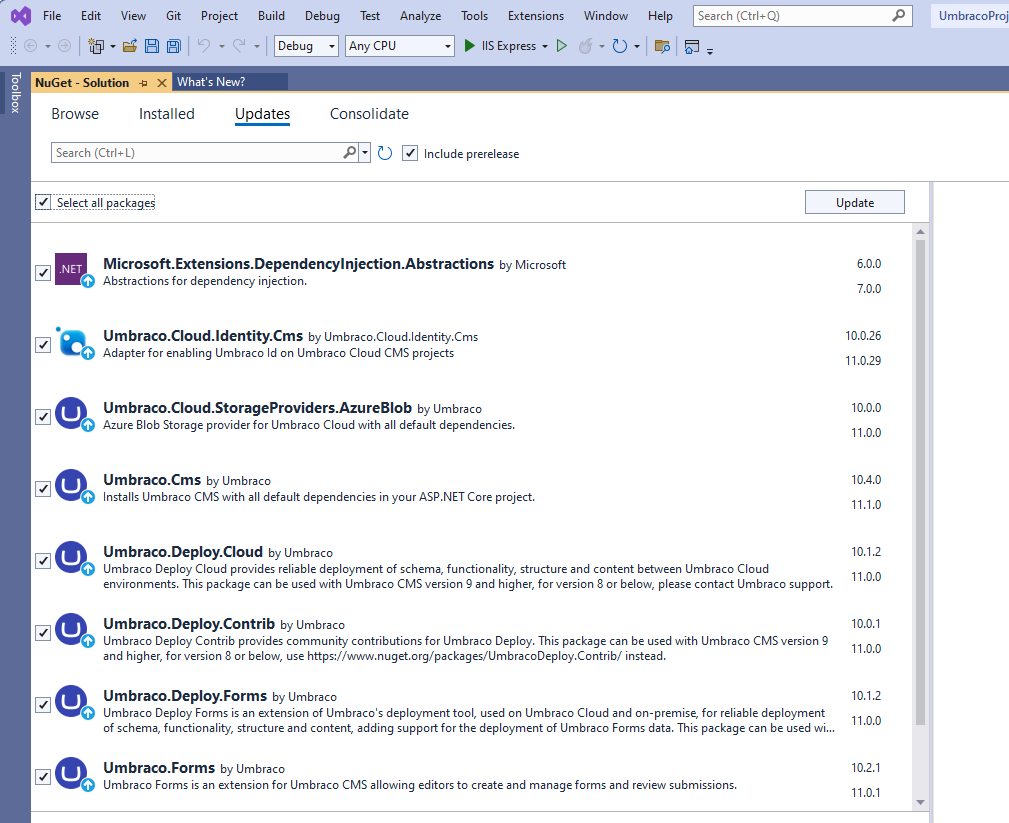
Task: Click the Update button
Action: [855, 202]
